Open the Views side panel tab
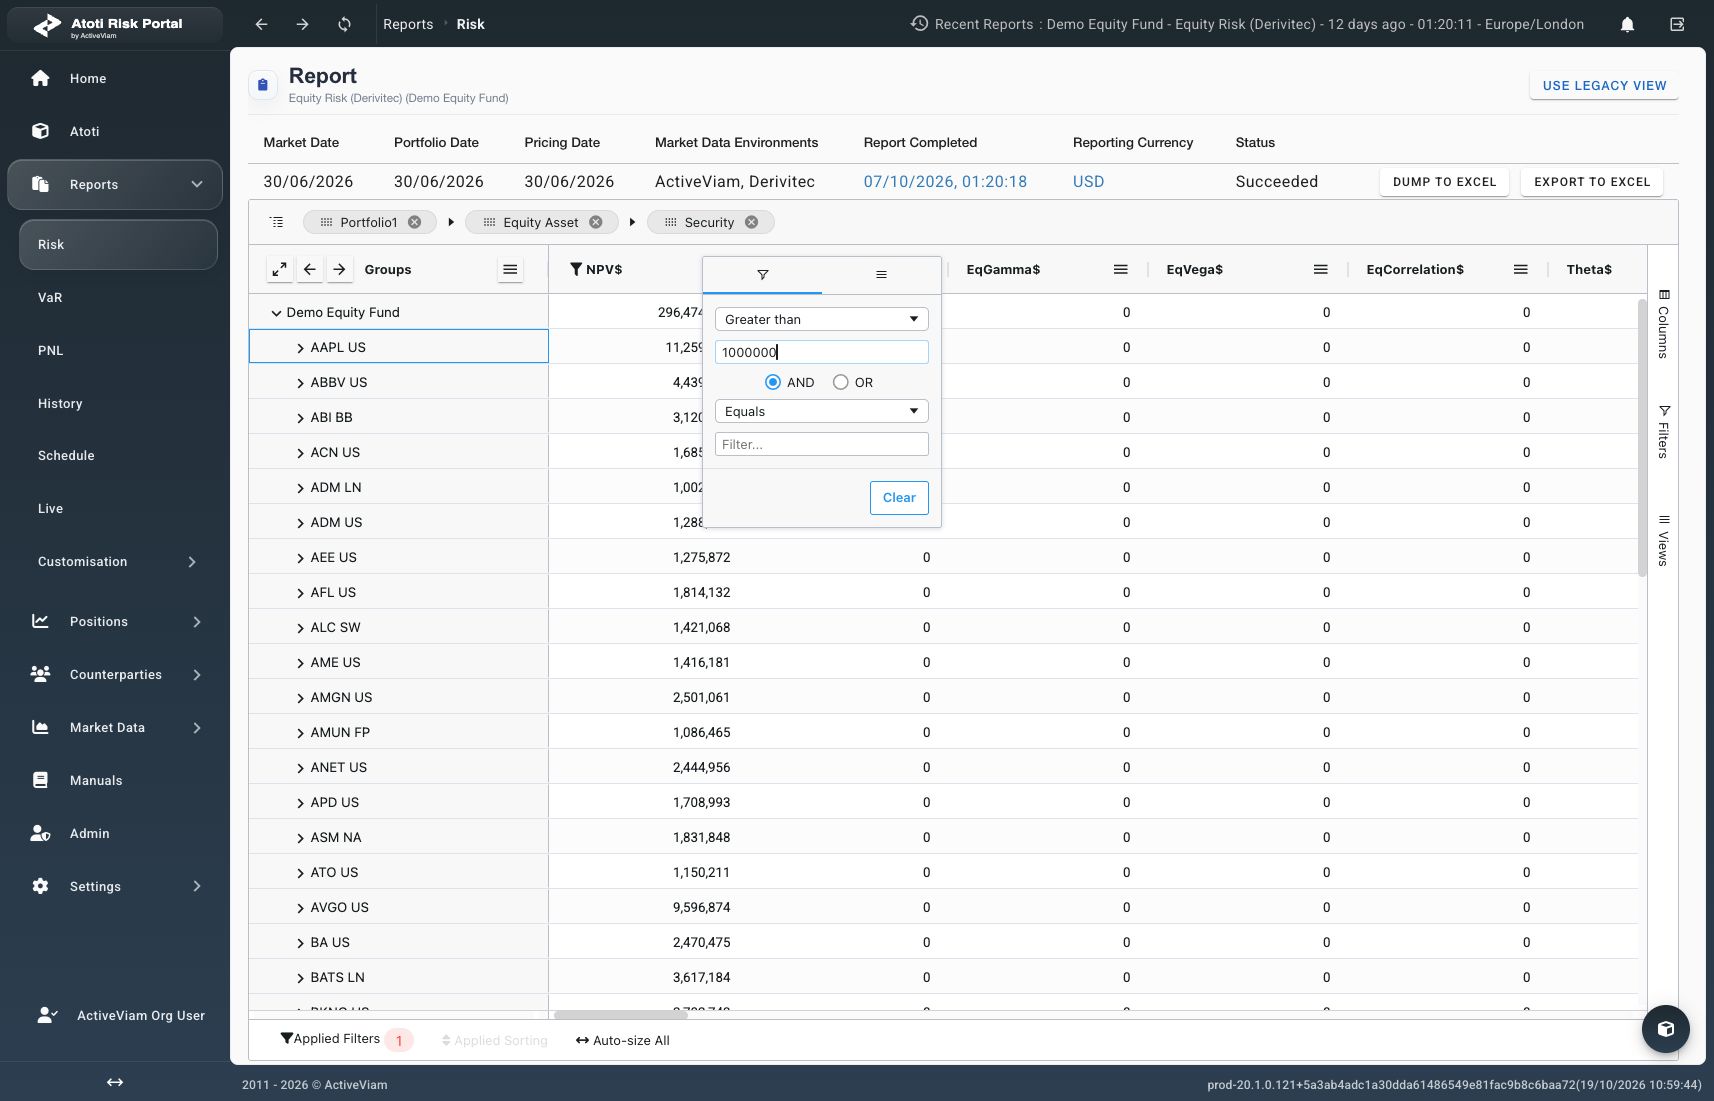Image resolution: width=1714 pixels, height=1101 pixels. (1664, 540)
